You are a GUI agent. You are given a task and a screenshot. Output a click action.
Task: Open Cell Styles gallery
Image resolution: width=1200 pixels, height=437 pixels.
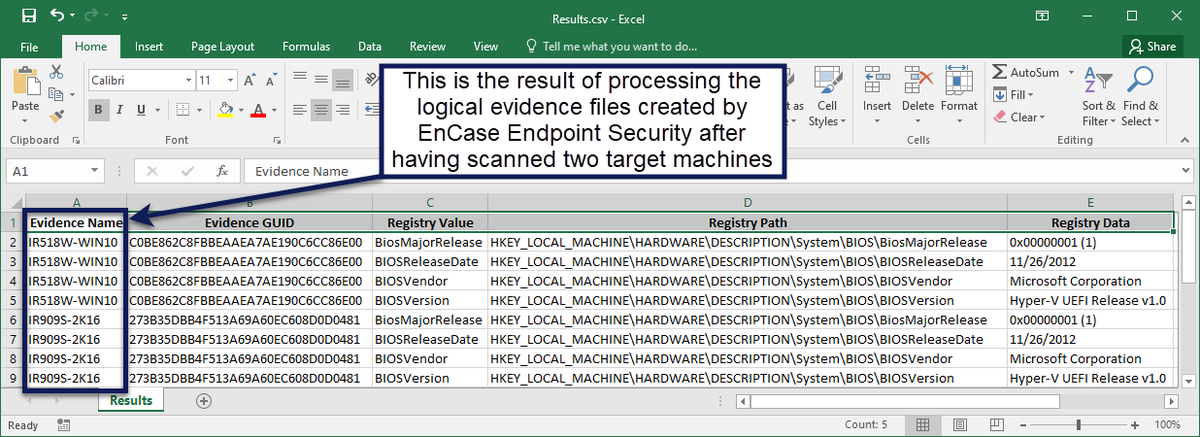pyautogui.click(x=826, y=97)
